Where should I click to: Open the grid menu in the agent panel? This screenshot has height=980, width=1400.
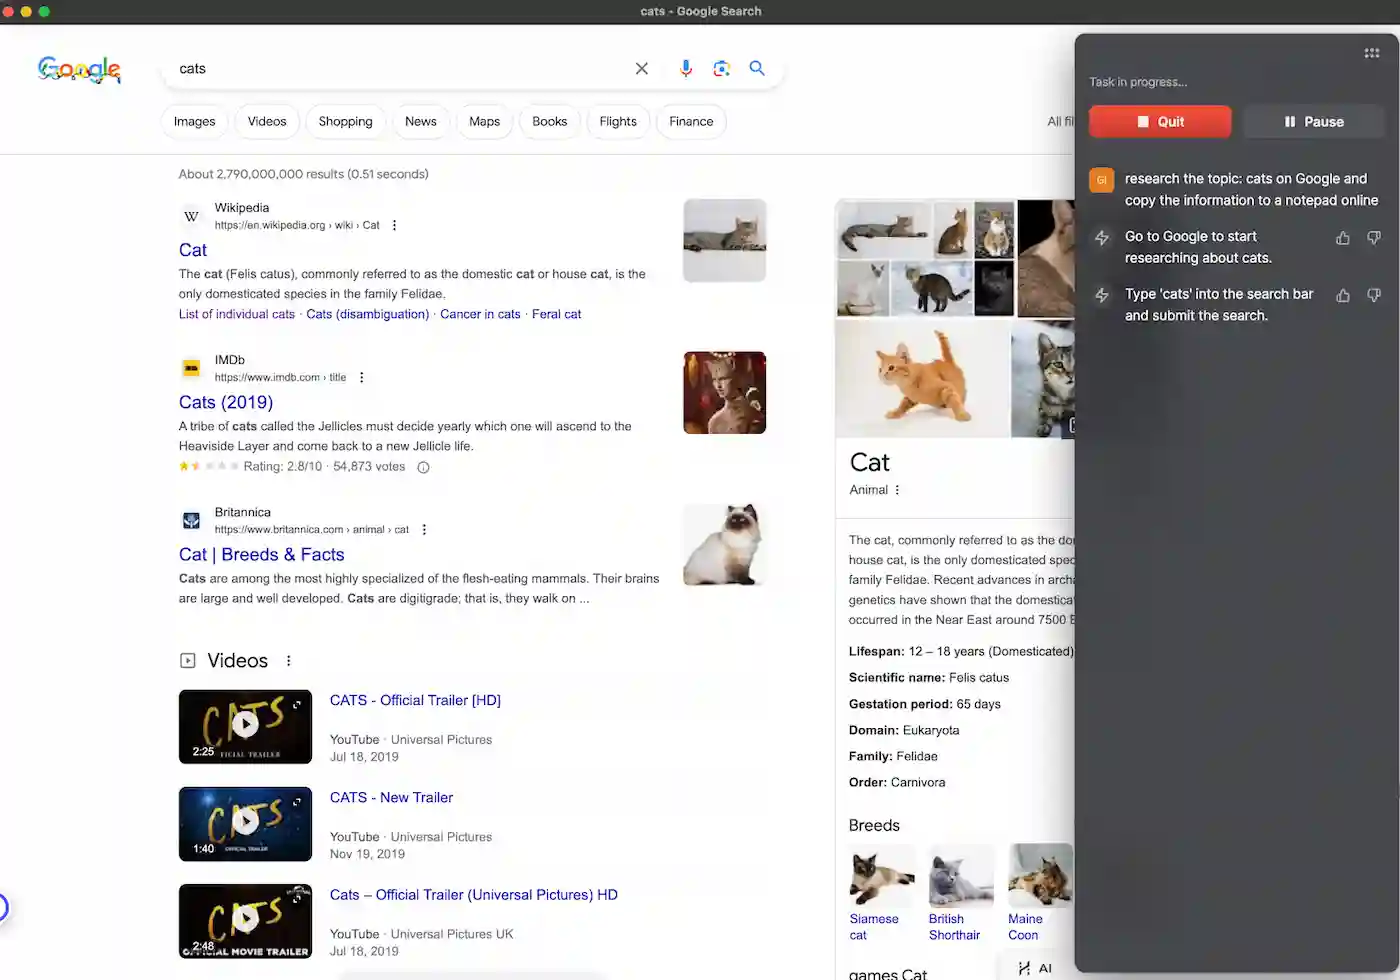(x=1371, y=53)
